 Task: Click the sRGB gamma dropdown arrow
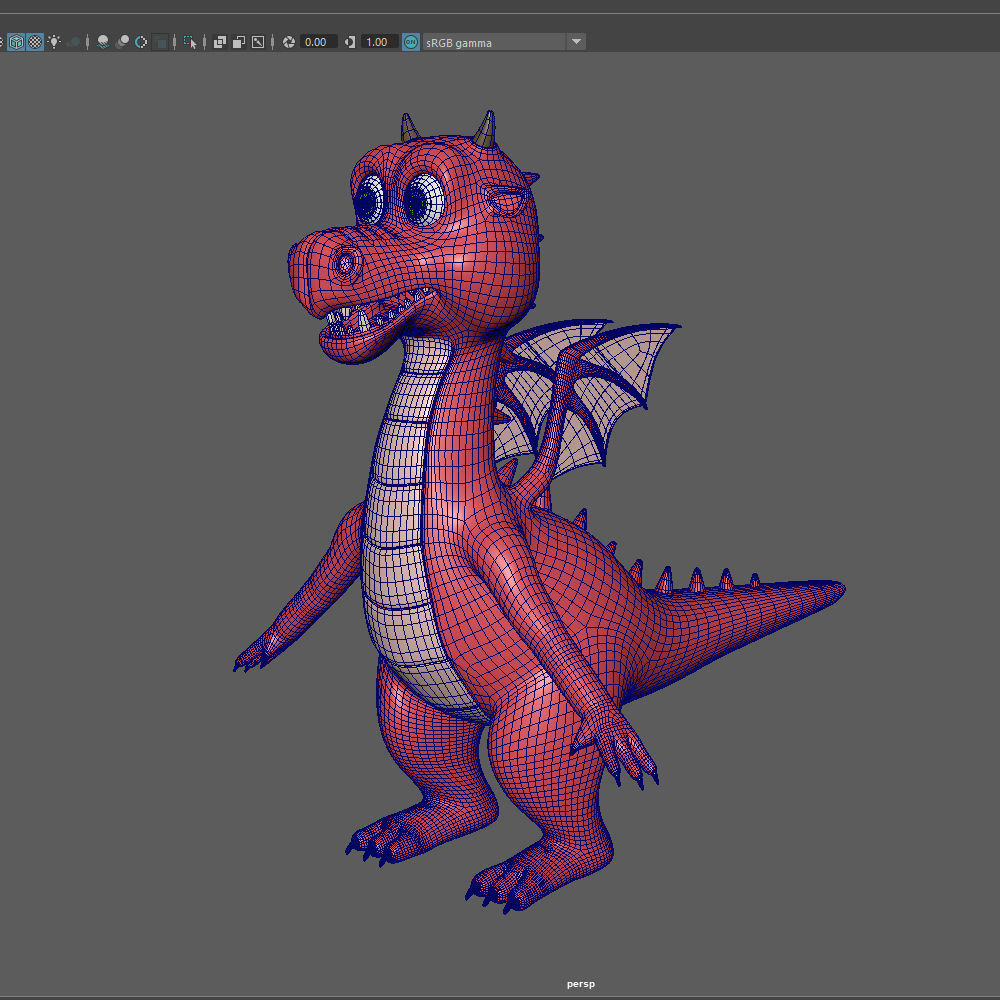577,42
